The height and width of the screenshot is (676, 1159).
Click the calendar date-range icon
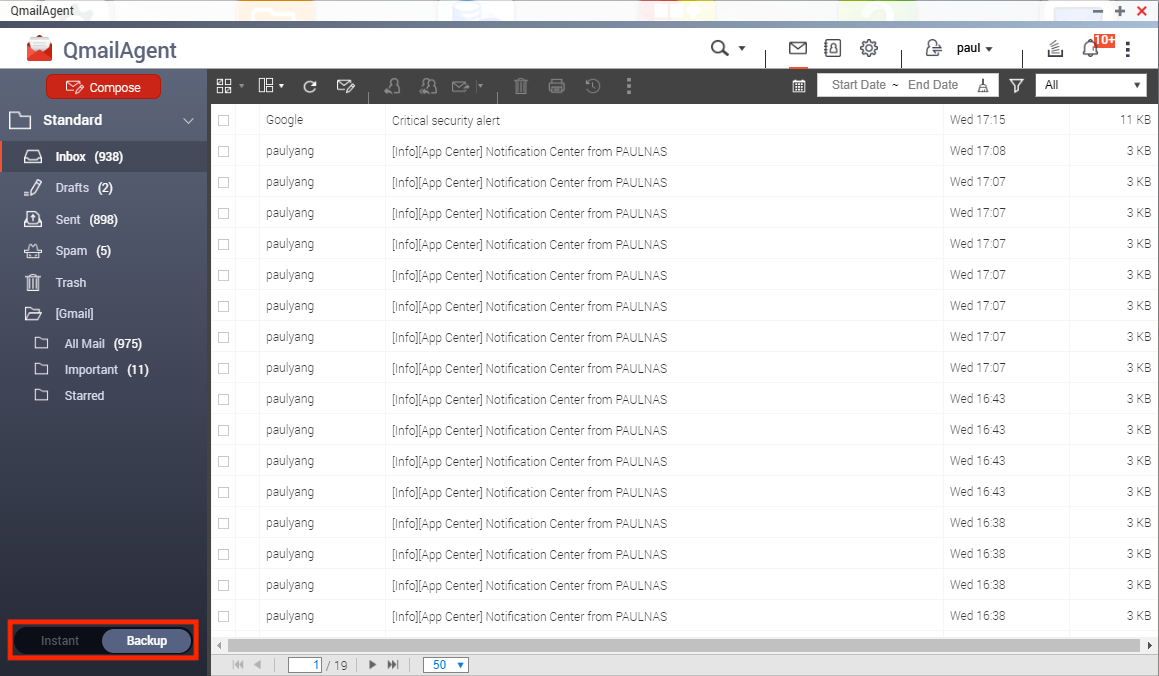(798, 86)
